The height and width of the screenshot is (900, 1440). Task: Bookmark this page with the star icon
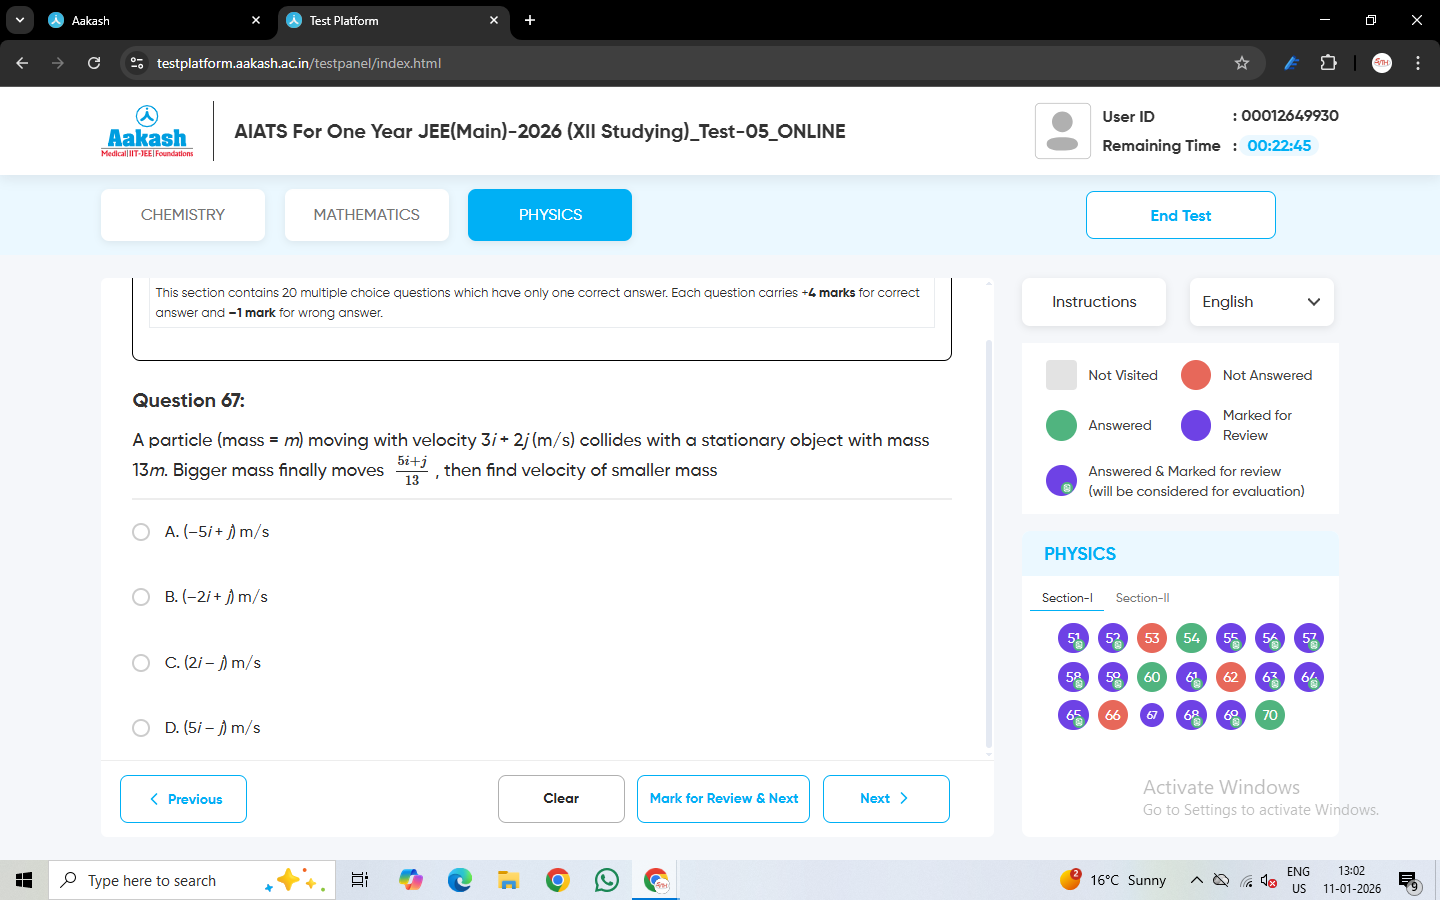pos(1242,63)
